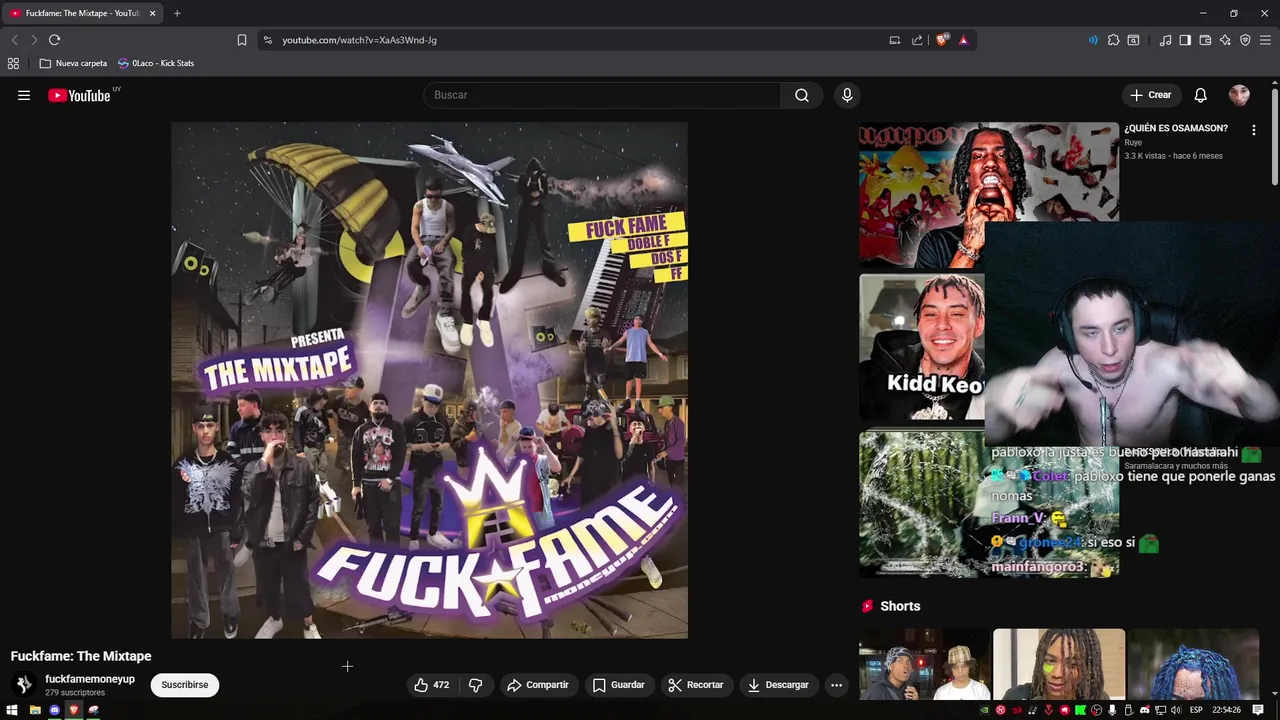Click the search magnifier button

click(802, 95)
